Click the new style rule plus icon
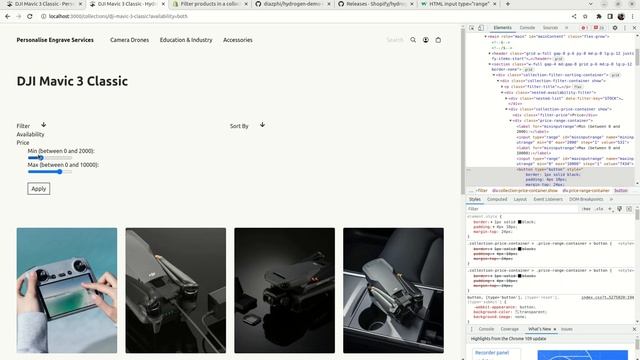The image size is (640, 360). pos(610,209)
